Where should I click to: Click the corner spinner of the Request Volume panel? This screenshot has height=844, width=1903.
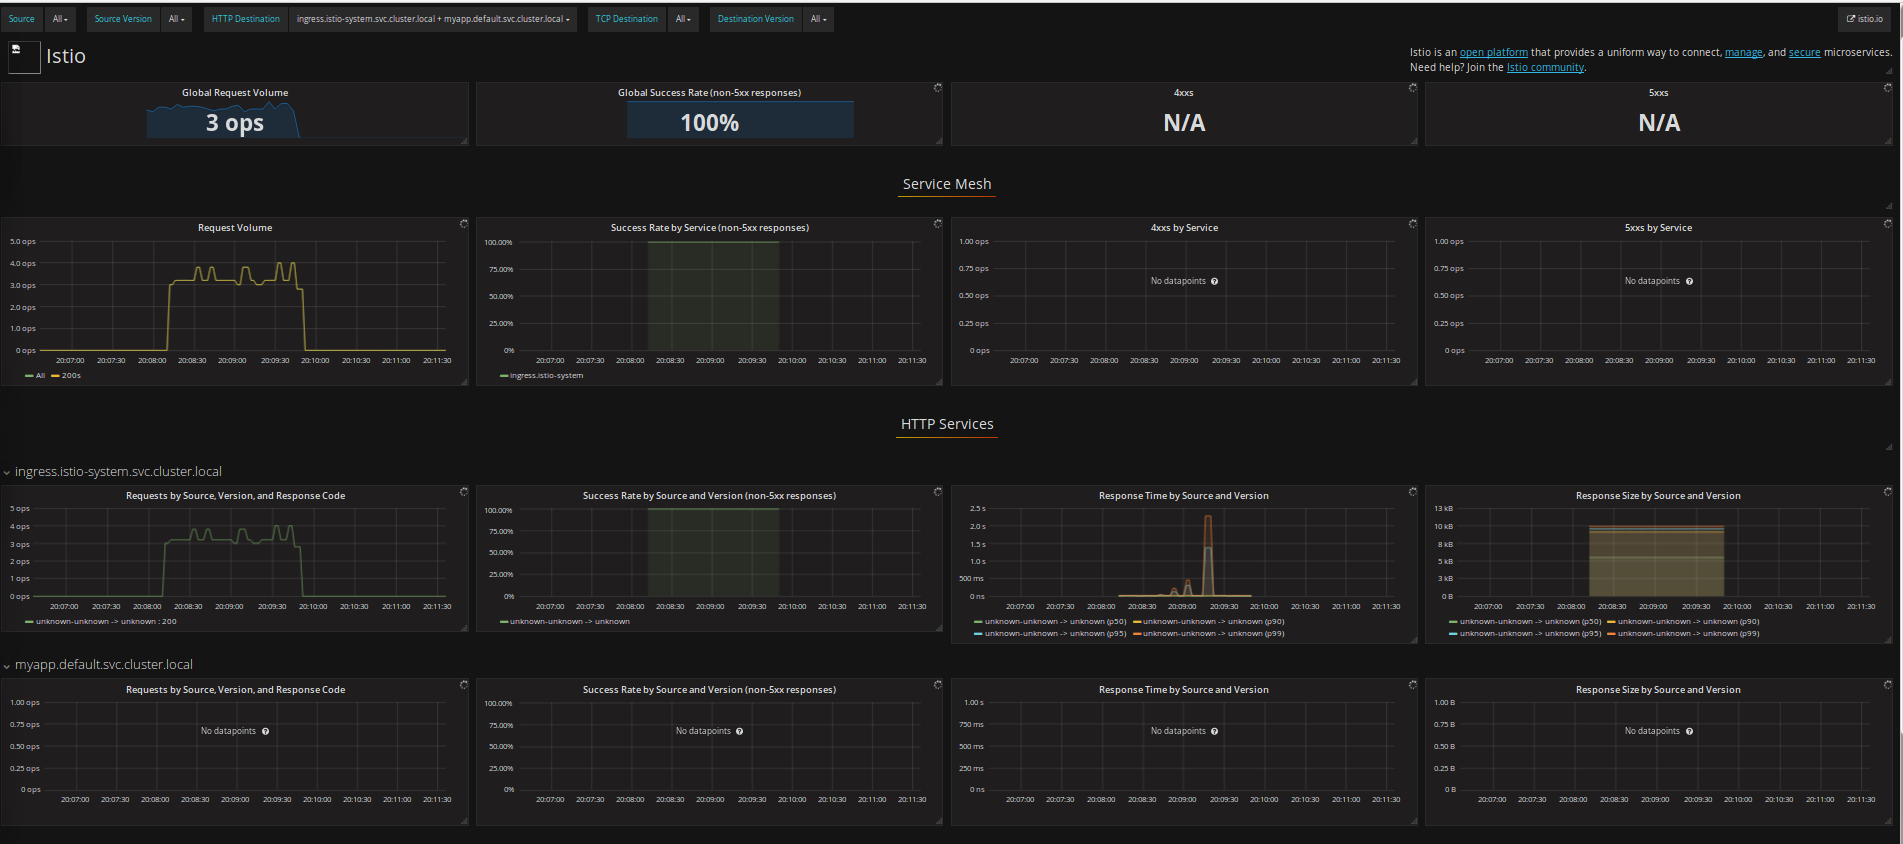coord(464,223)
